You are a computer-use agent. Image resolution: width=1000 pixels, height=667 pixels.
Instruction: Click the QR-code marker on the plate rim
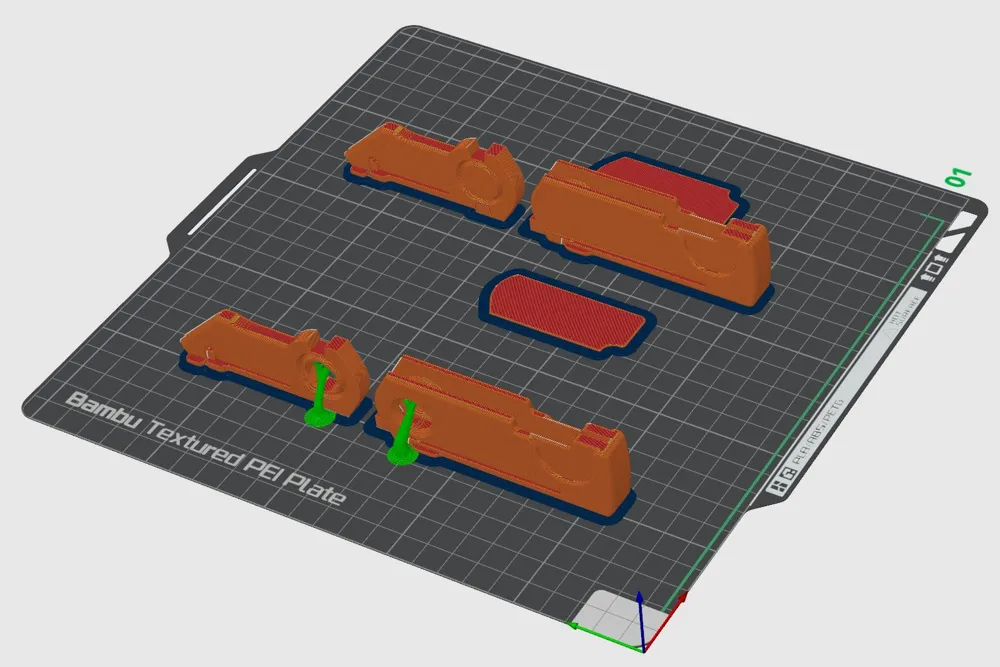tap(788, 473)
